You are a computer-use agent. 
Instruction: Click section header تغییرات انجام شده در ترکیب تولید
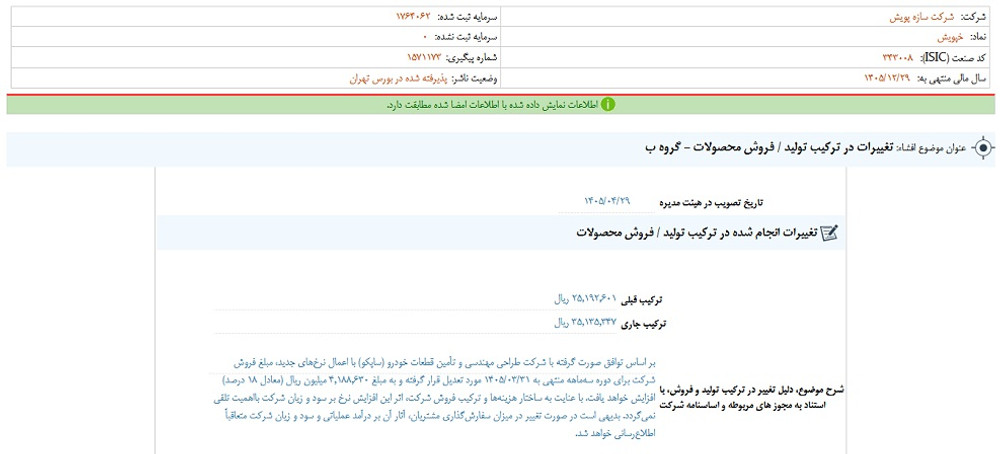[696, 233]
